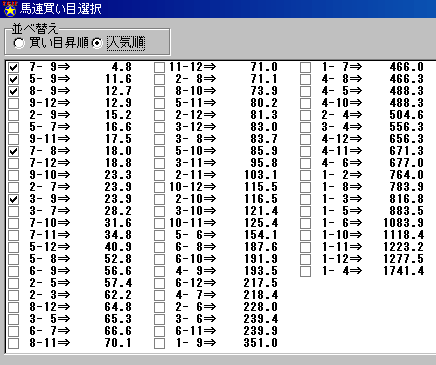Check the 1-7 bet checkbox
This screenshot has height=365, width=436.
(305, 67)
